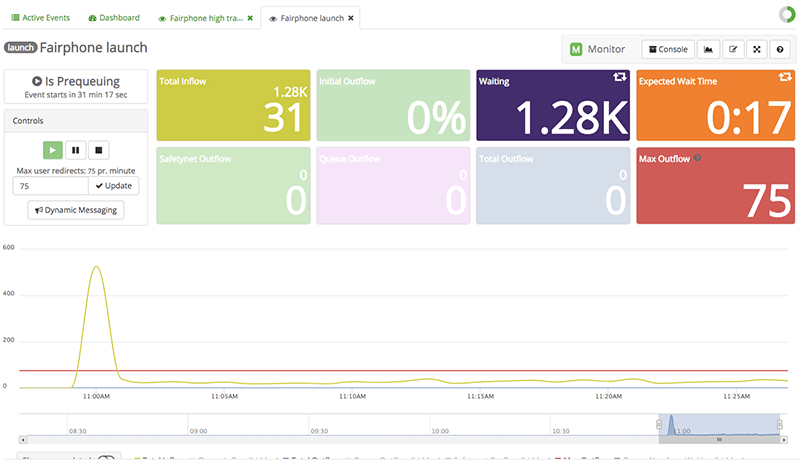Screen dimensions: 800x460
Task: Click the edit event pencil icon
Action: coord(733,49)
